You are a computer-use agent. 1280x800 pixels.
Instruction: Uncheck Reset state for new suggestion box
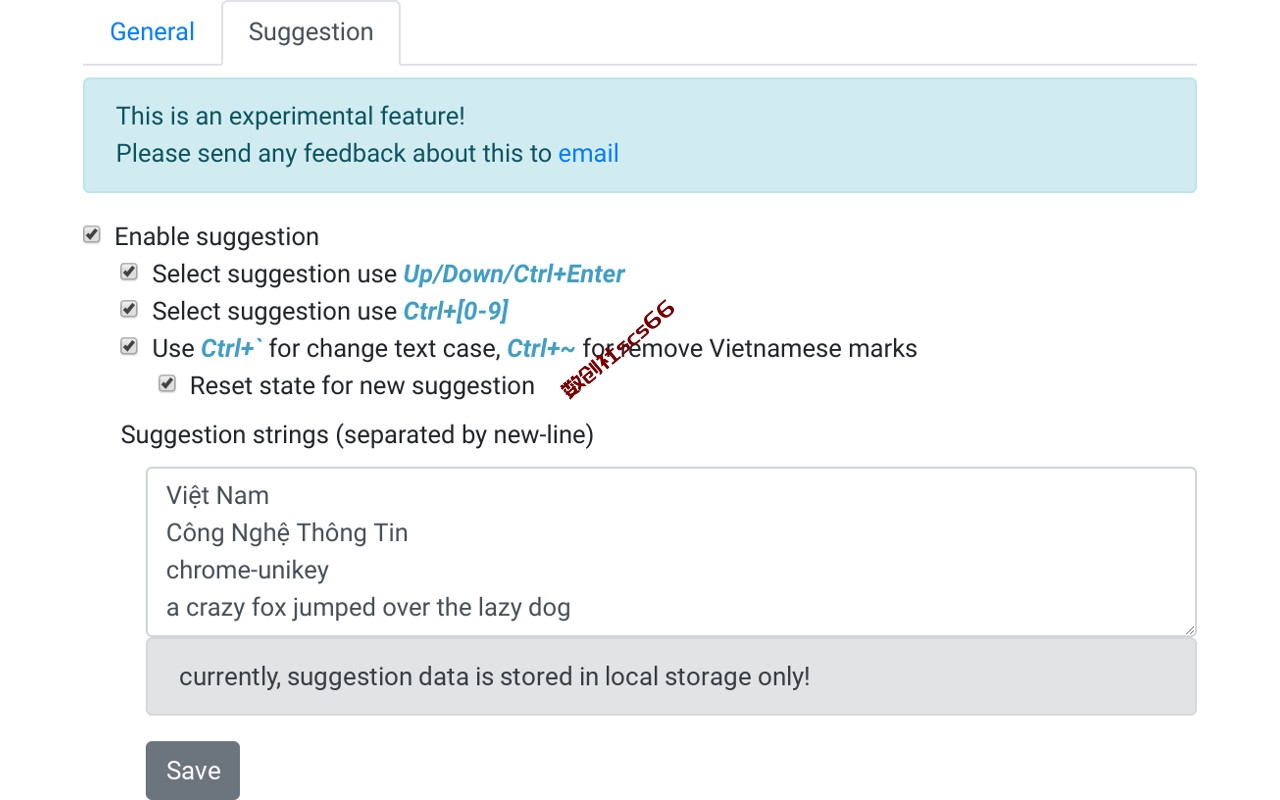[167, 384]
